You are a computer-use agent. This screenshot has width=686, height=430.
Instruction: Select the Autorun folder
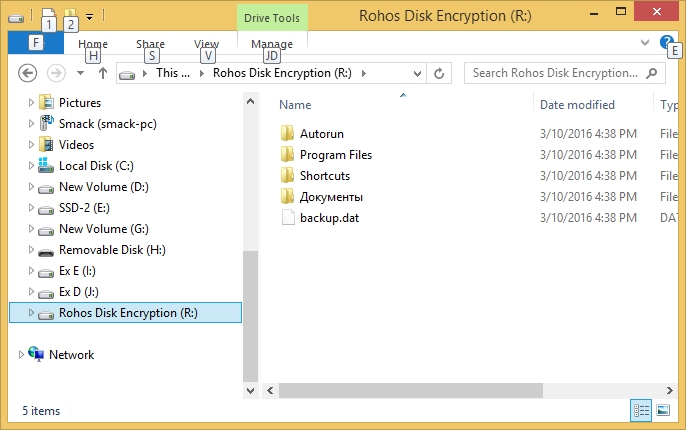point(322,134)
